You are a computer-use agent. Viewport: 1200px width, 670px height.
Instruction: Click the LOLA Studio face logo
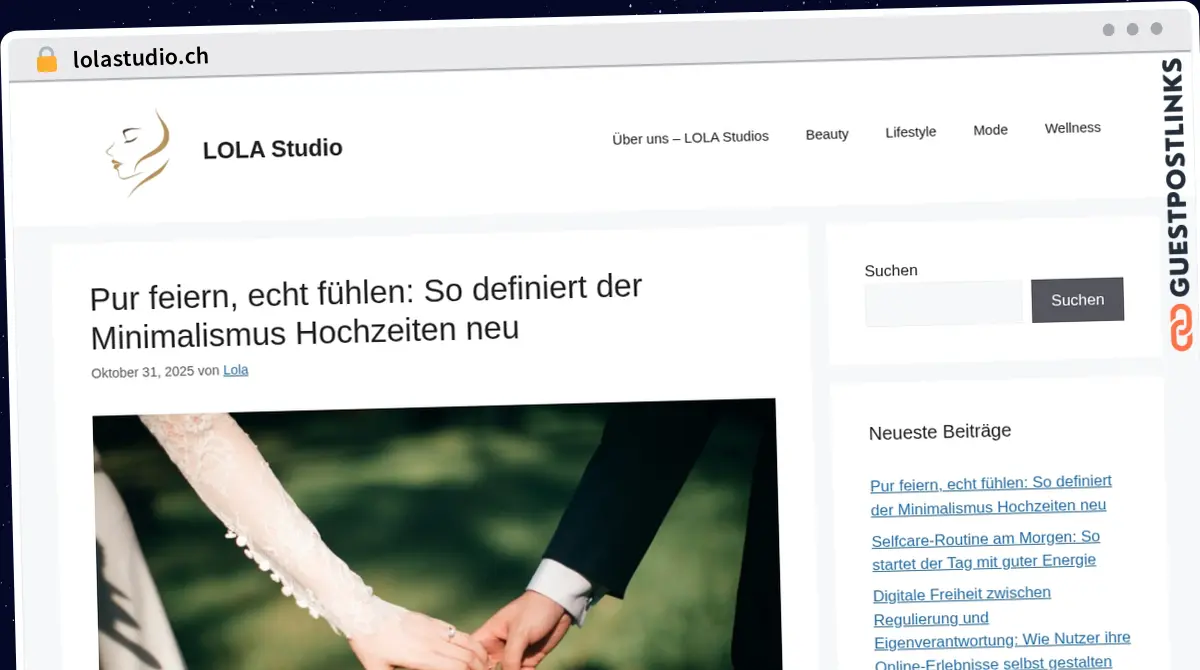pos(138,152)
